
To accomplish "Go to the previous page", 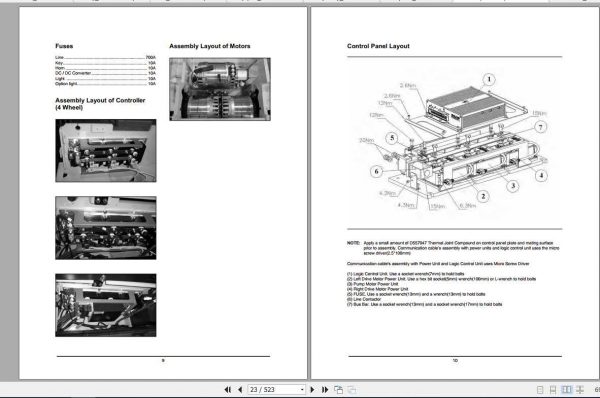I will [x=240, y=390].
